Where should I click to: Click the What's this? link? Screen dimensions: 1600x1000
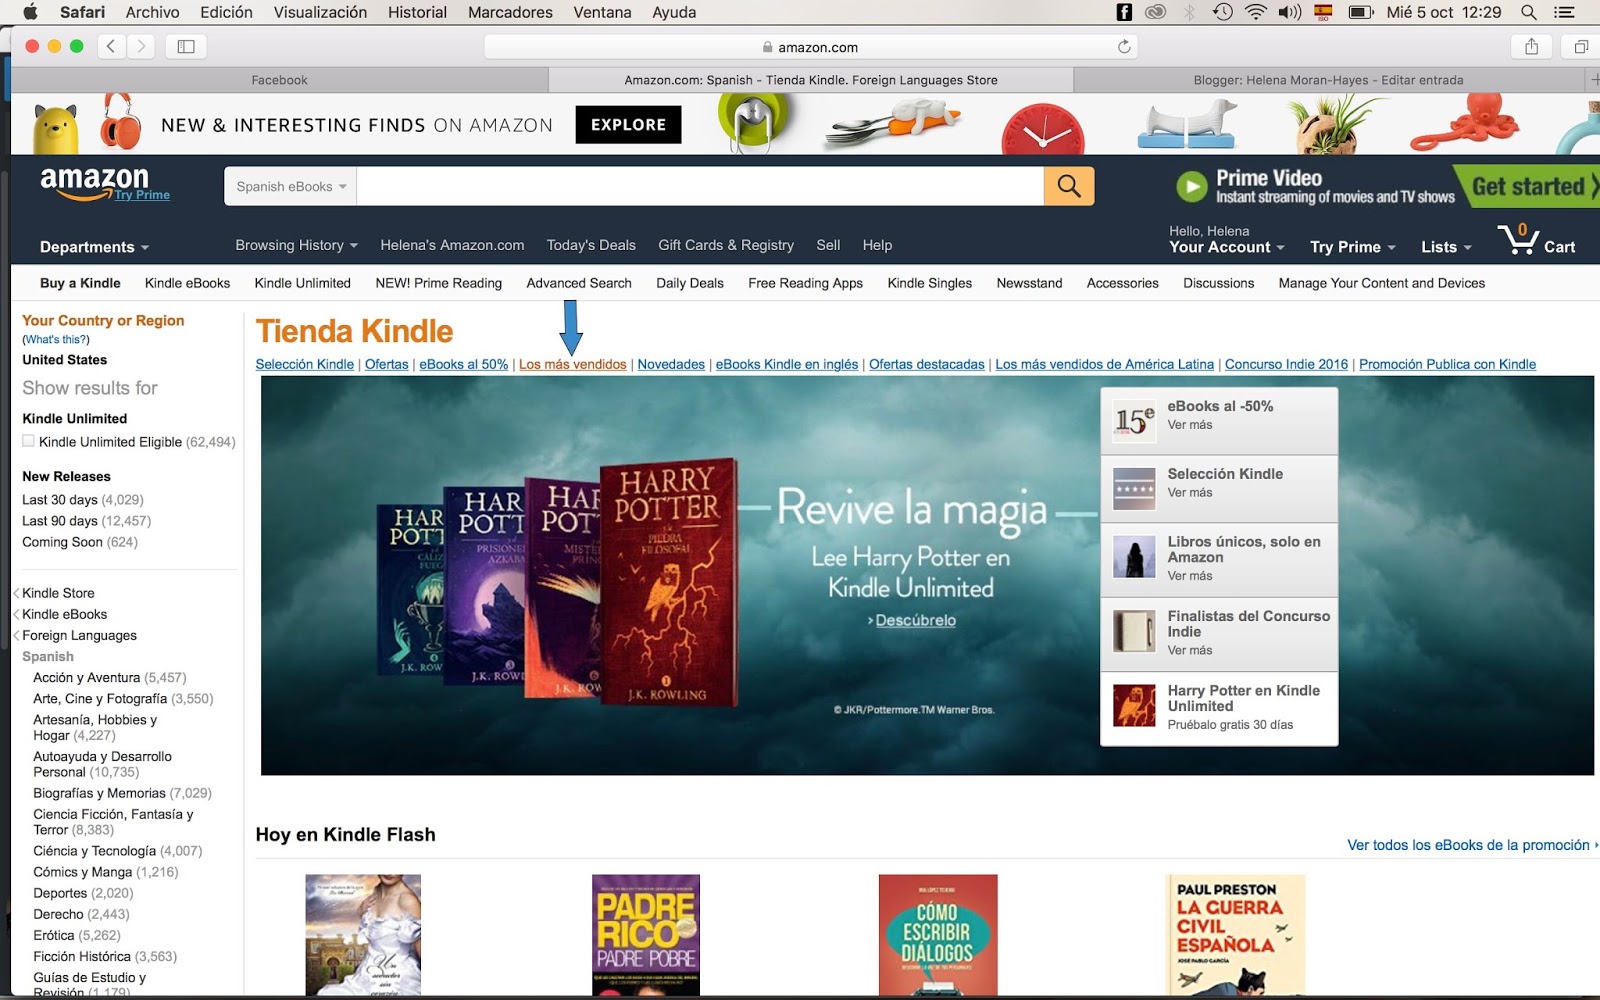[56, 339]
